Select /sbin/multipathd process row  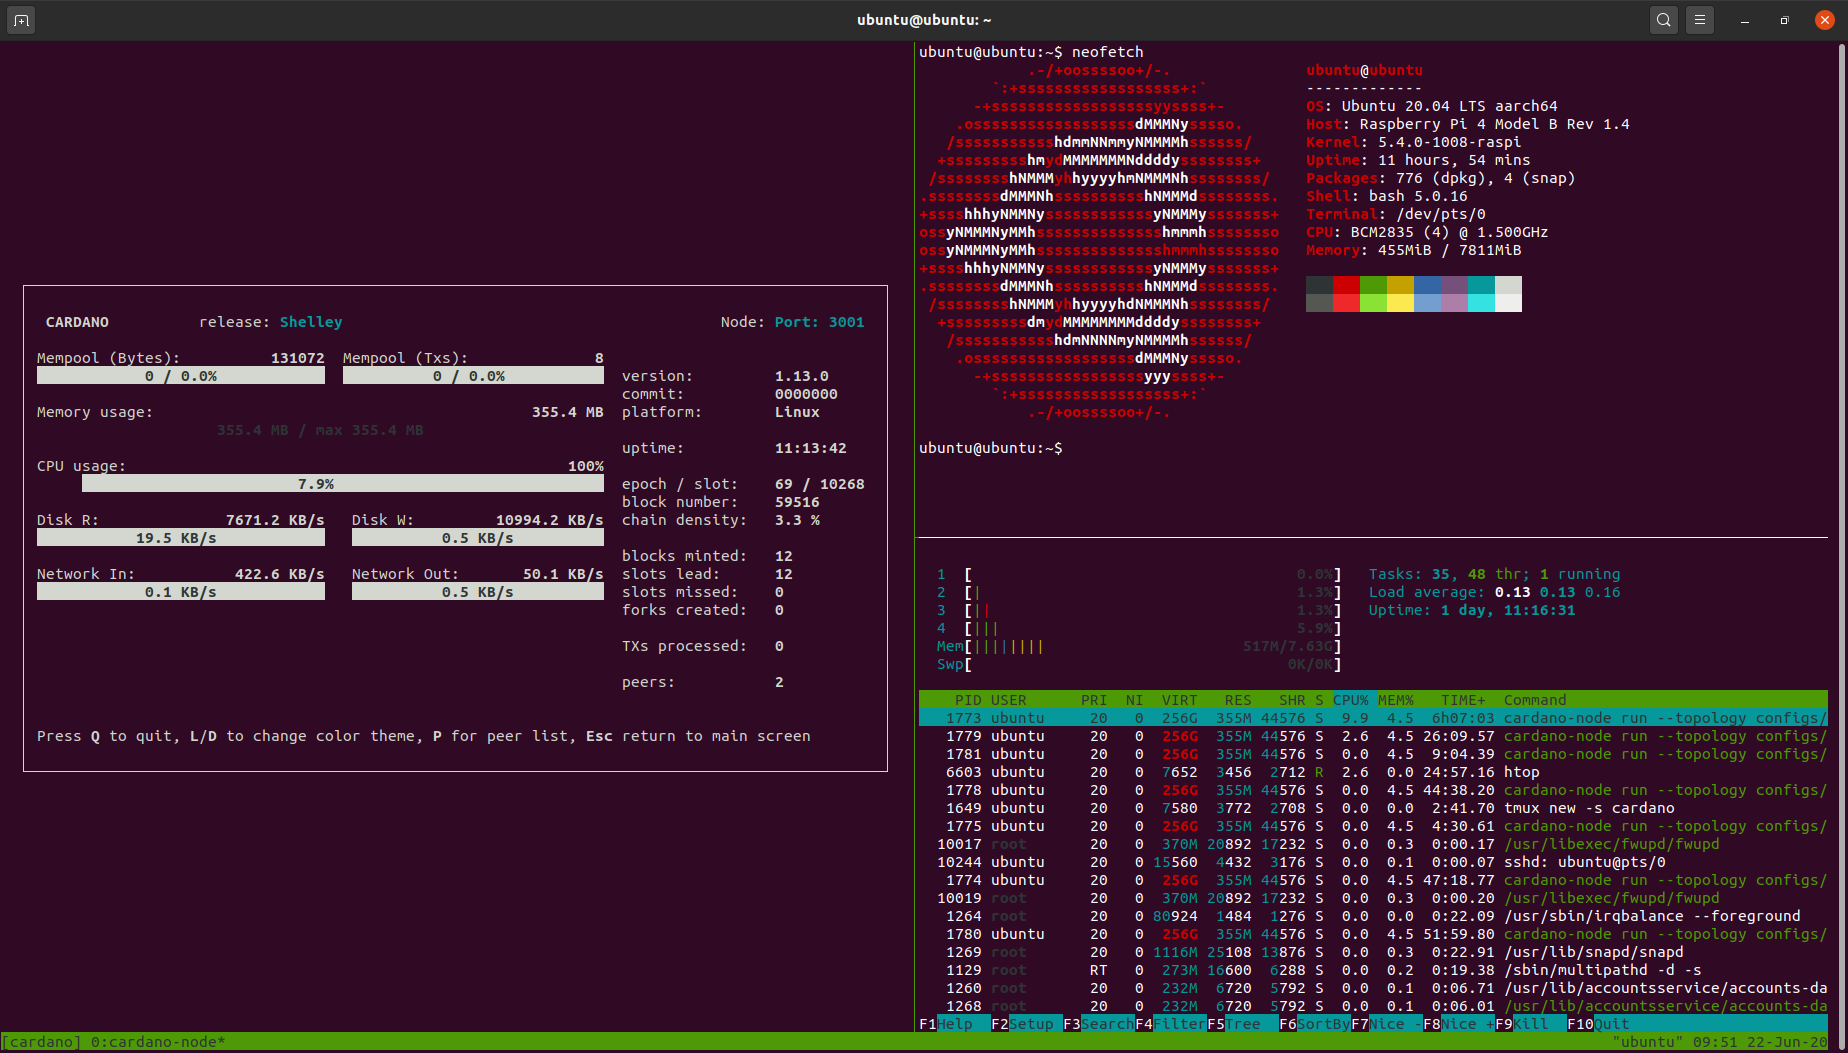point(1373,970)
